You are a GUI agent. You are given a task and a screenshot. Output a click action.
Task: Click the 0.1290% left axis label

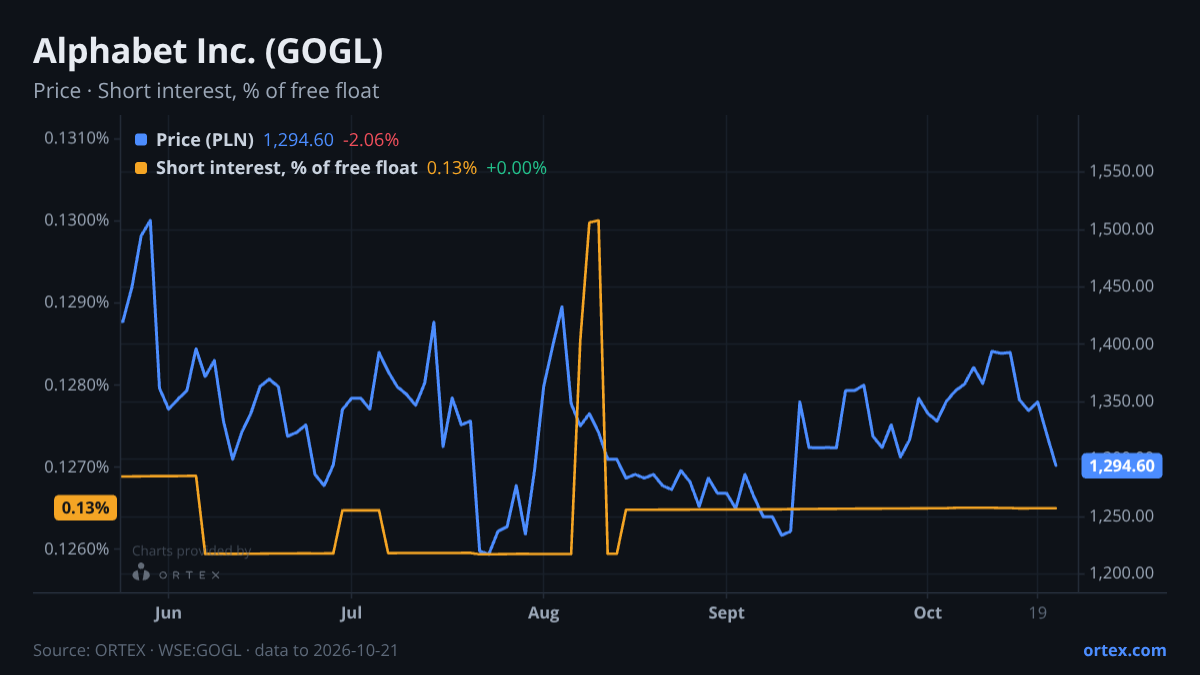pyautogui.click(x=77, y=302)
